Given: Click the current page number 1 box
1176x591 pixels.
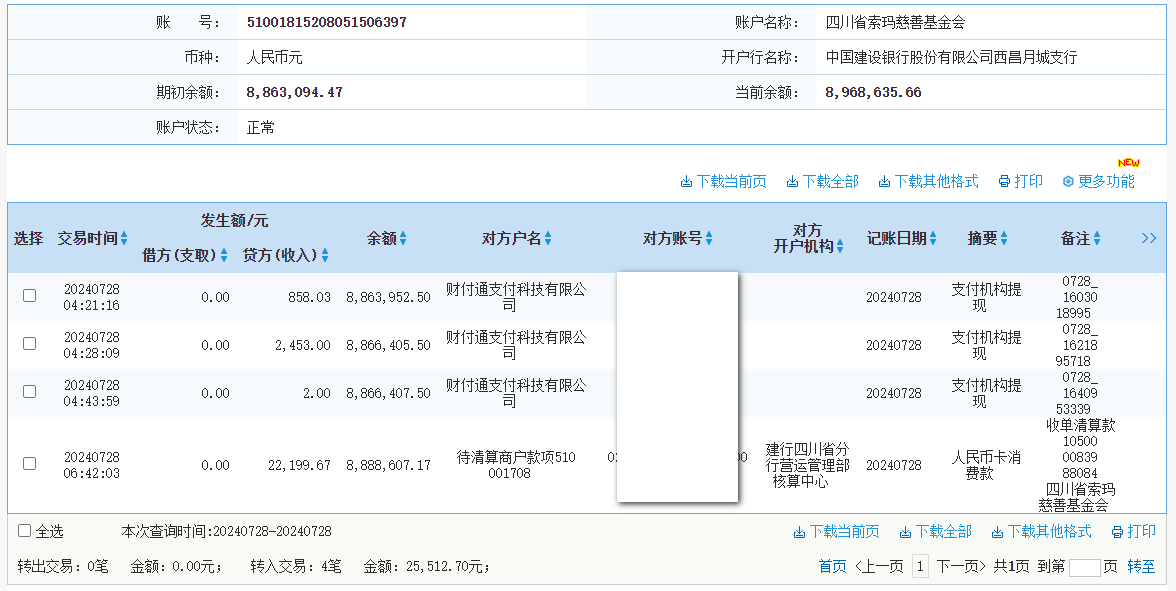Looking at the screenshot, I should (920, 566).
